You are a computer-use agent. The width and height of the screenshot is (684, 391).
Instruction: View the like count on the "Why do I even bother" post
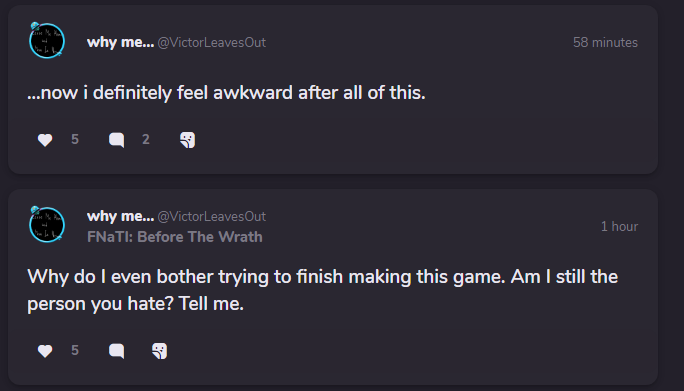pos(75,350)
